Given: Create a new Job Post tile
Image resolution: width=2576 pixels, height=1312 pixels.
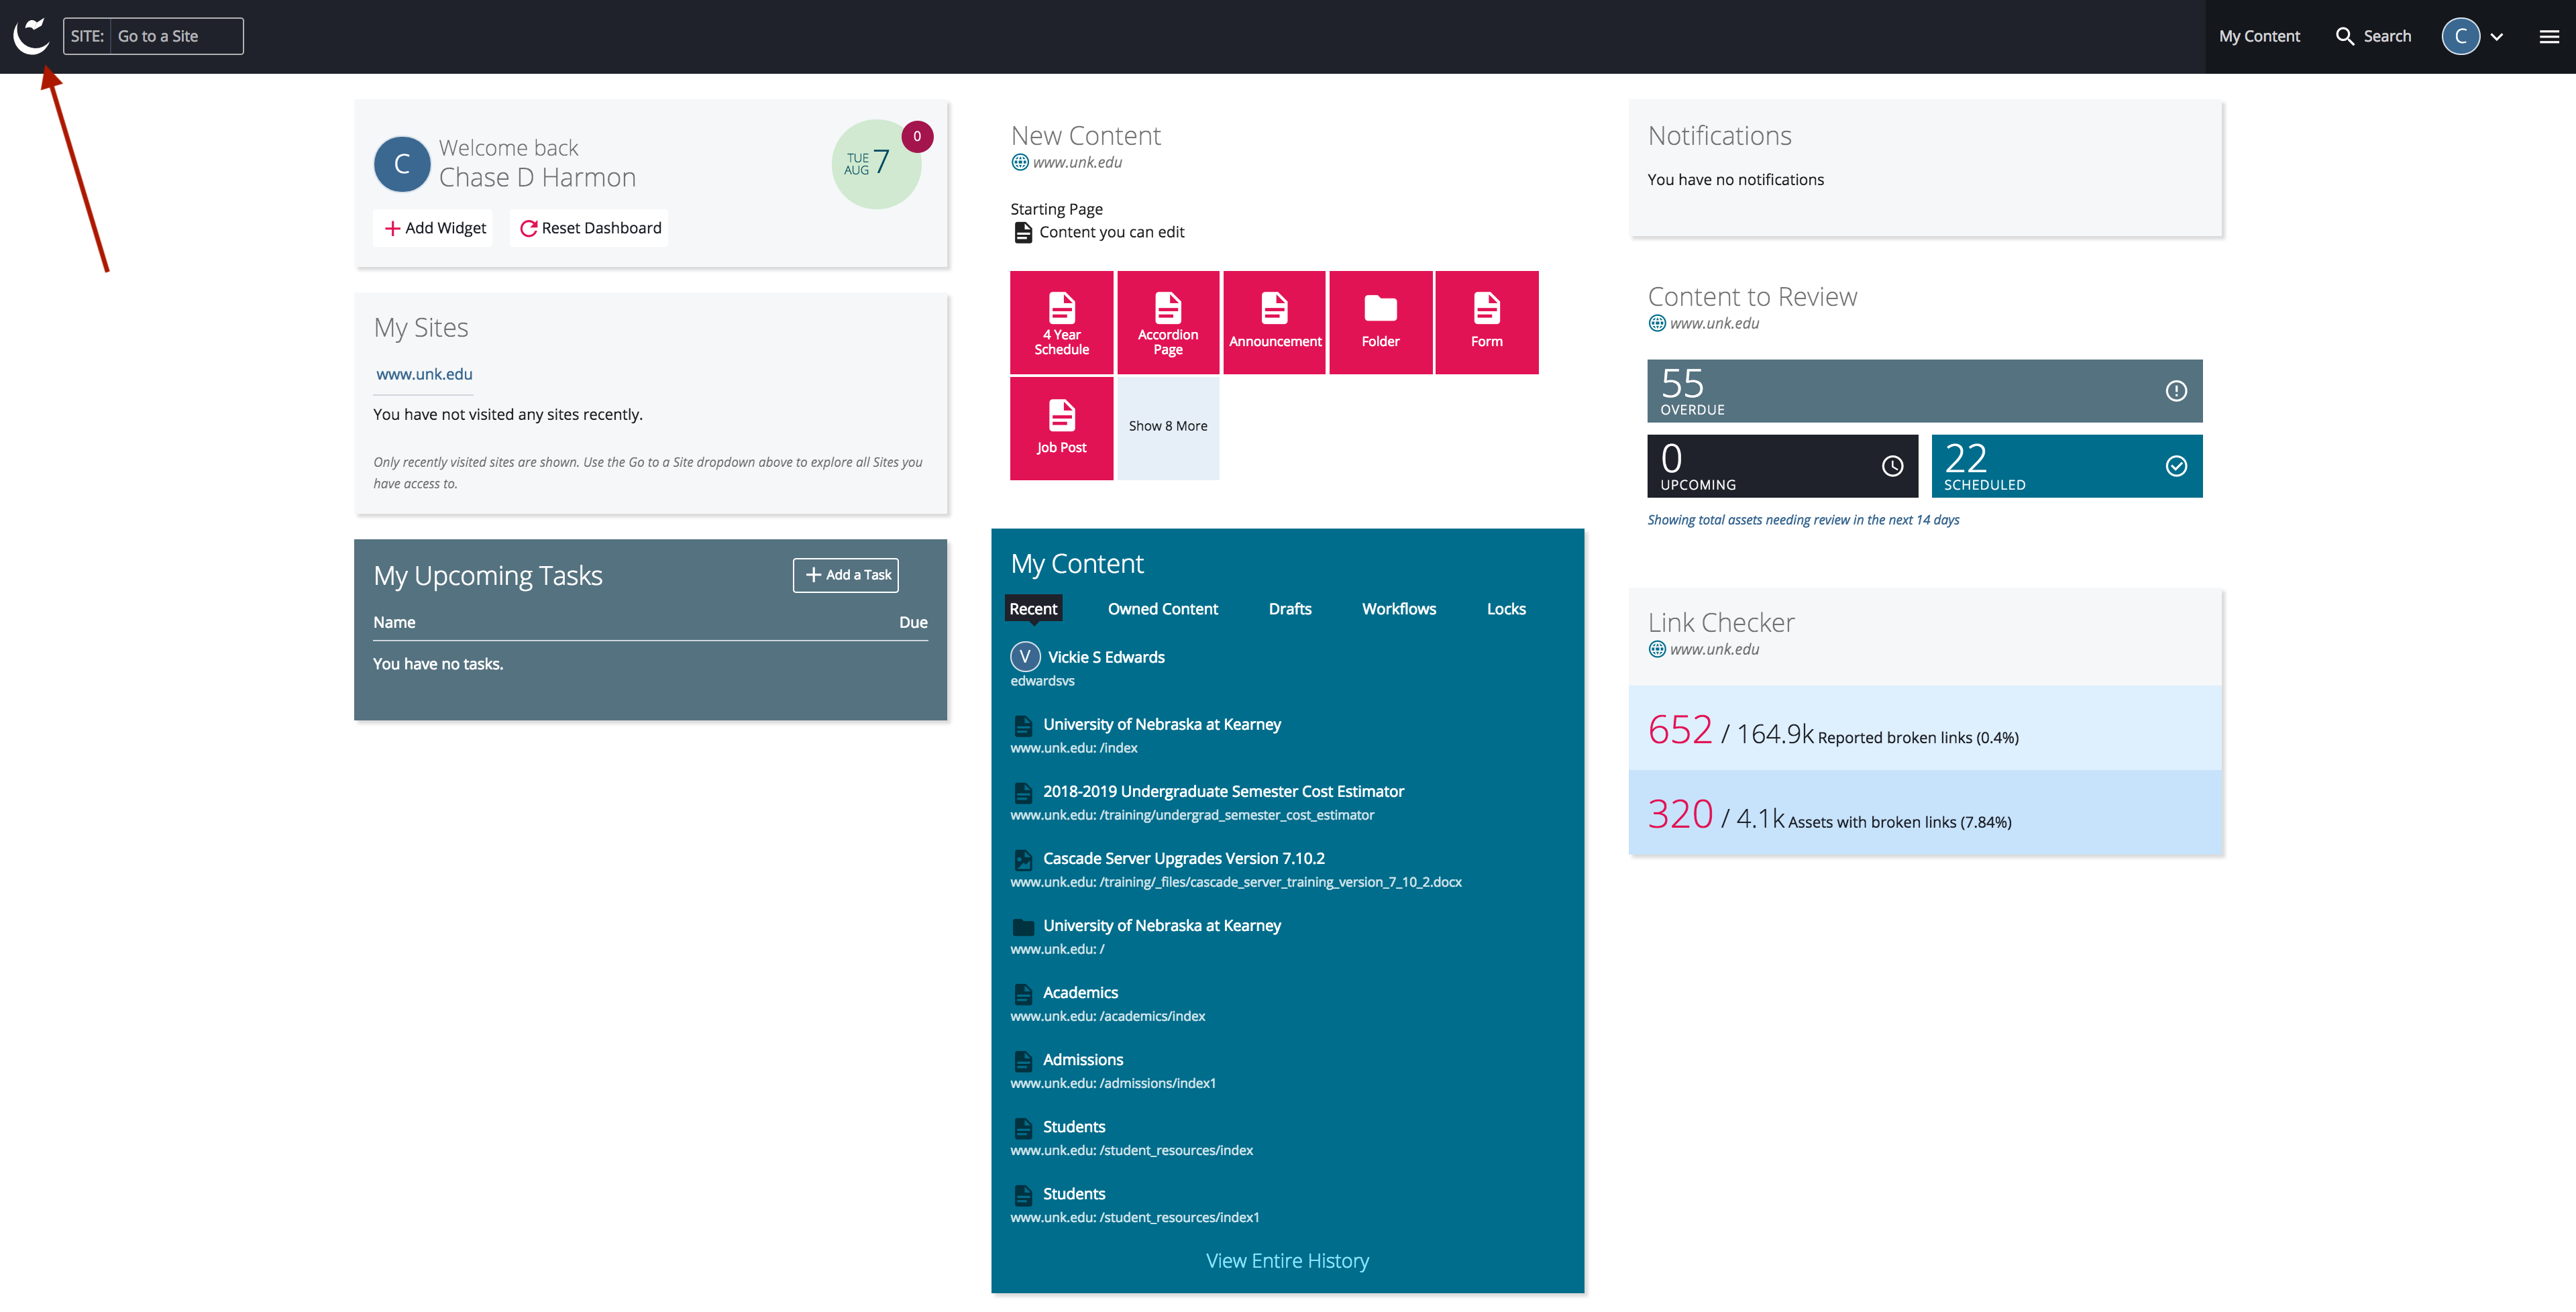Looking at the screenshot, I should point(1061,428).
